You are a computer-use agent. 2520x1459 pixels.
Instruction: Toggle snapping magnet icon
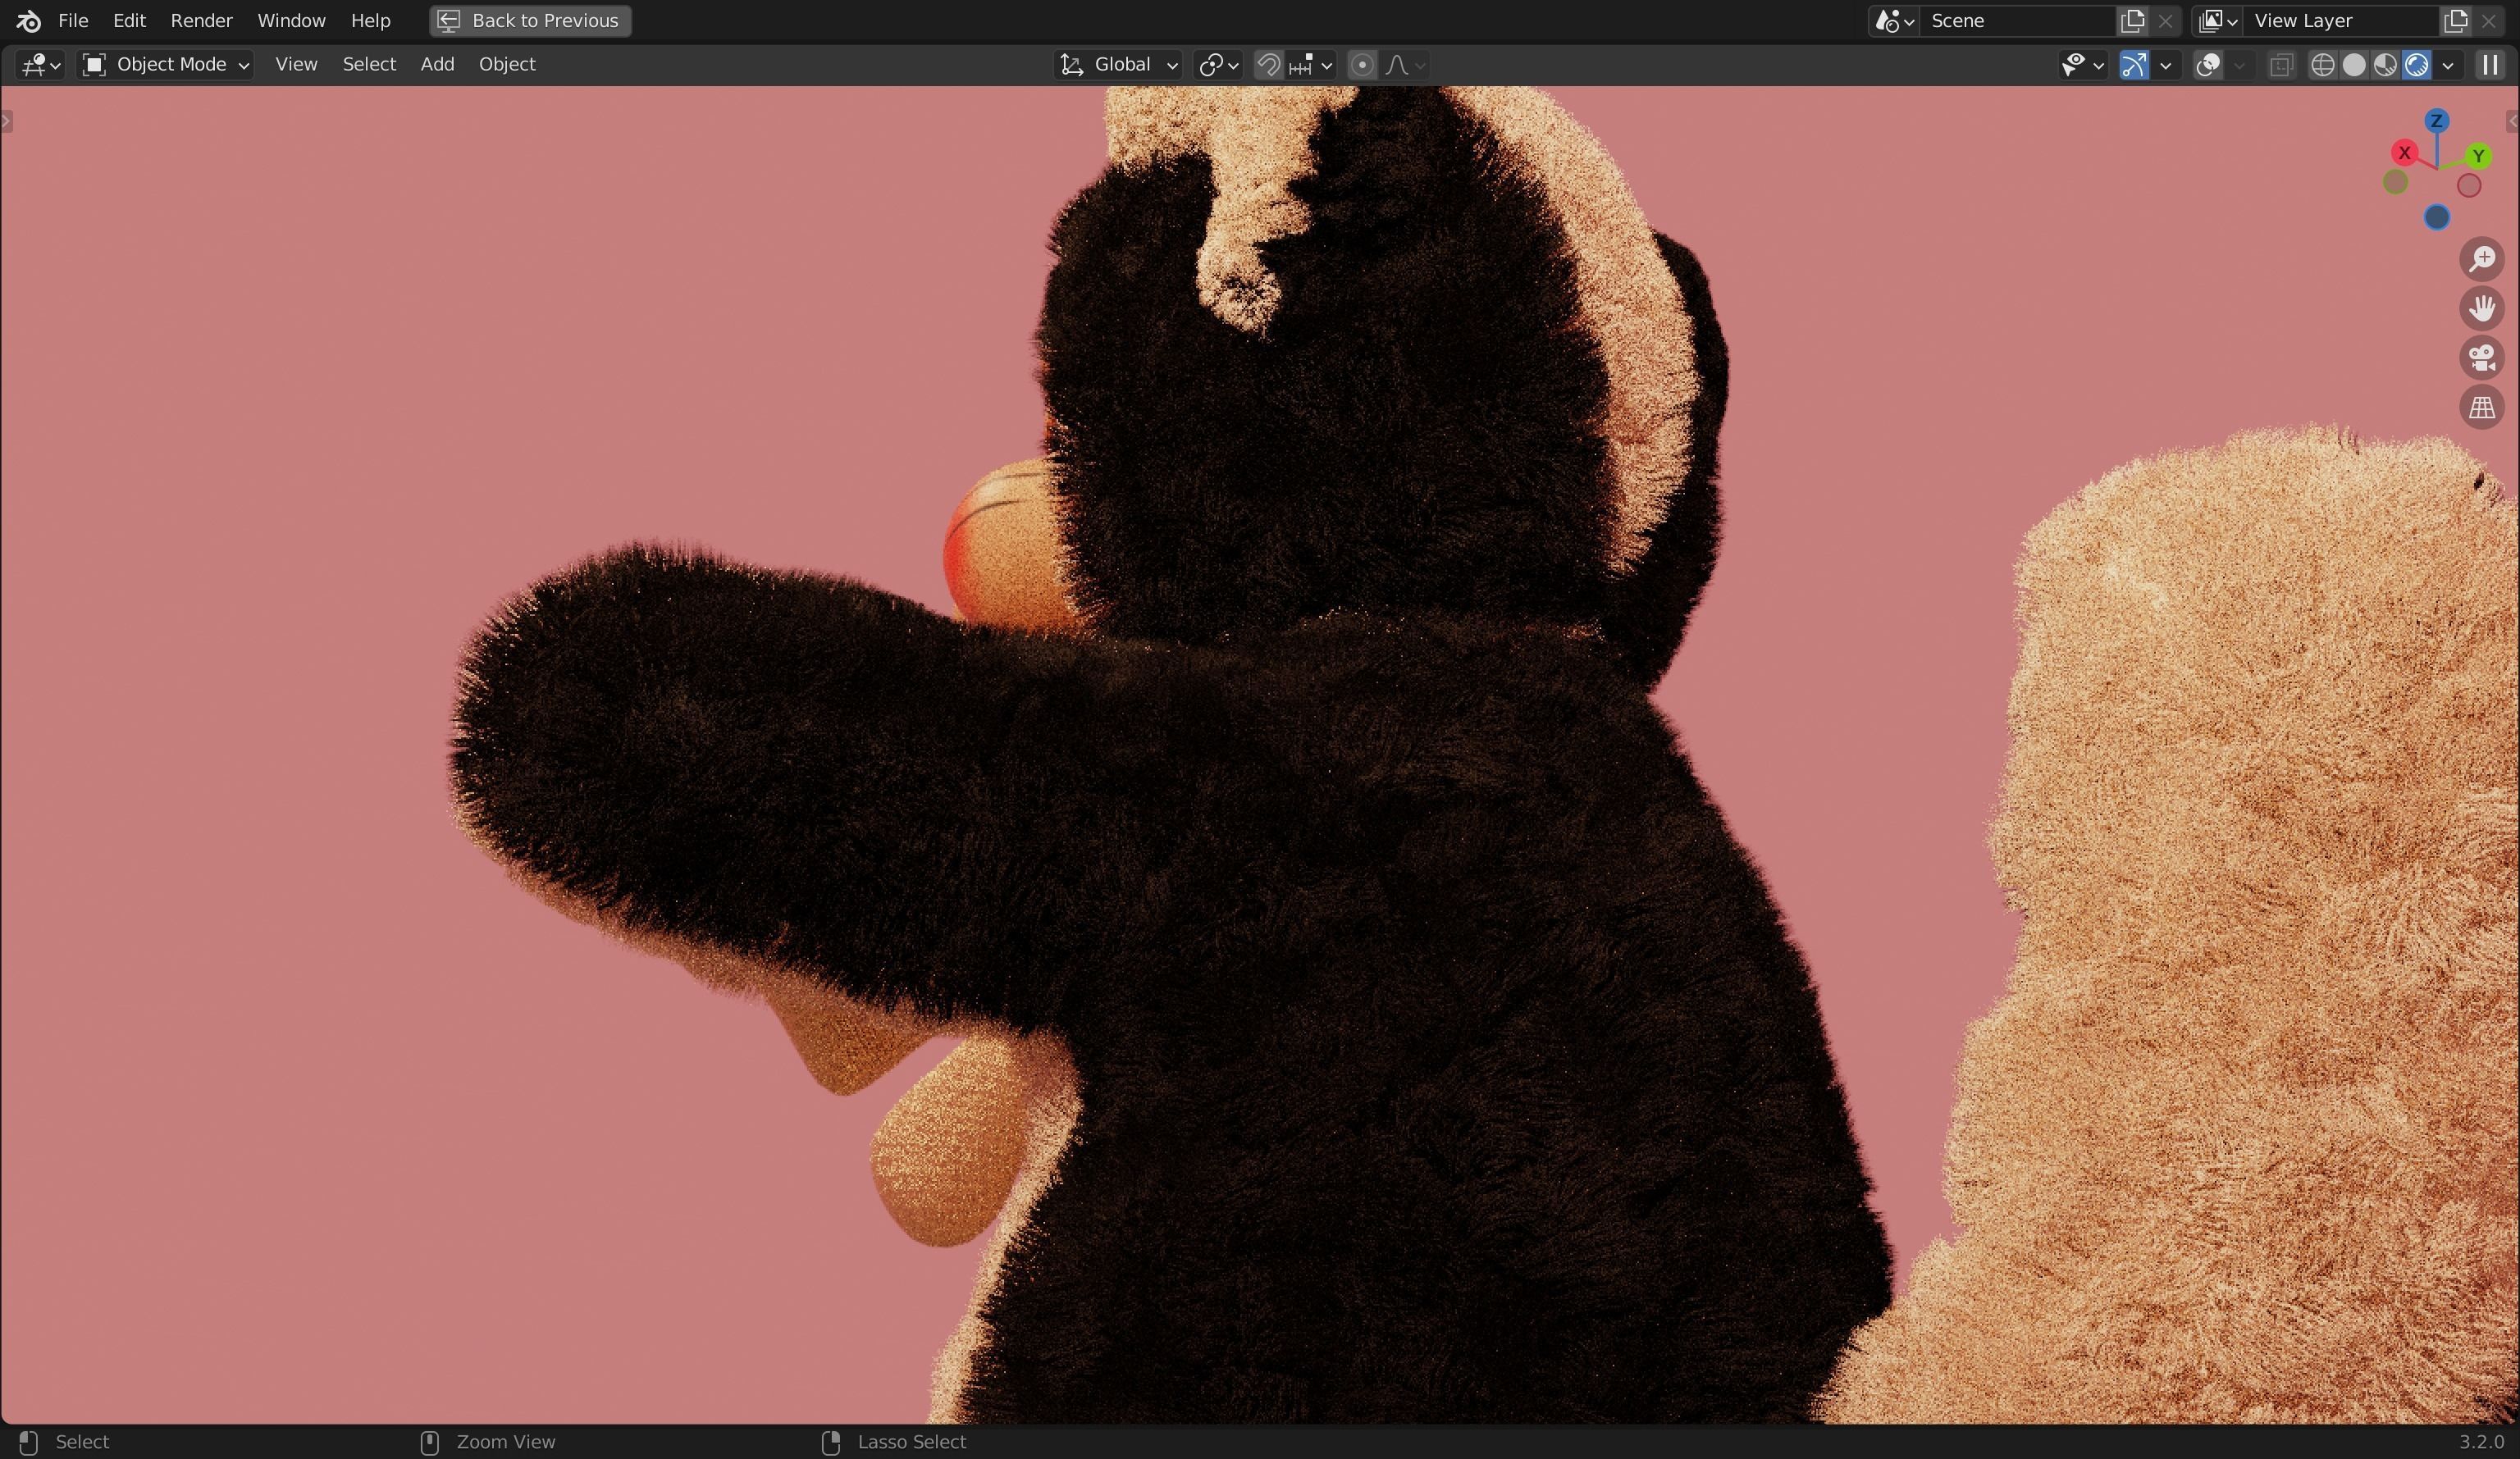point(1268,65)
